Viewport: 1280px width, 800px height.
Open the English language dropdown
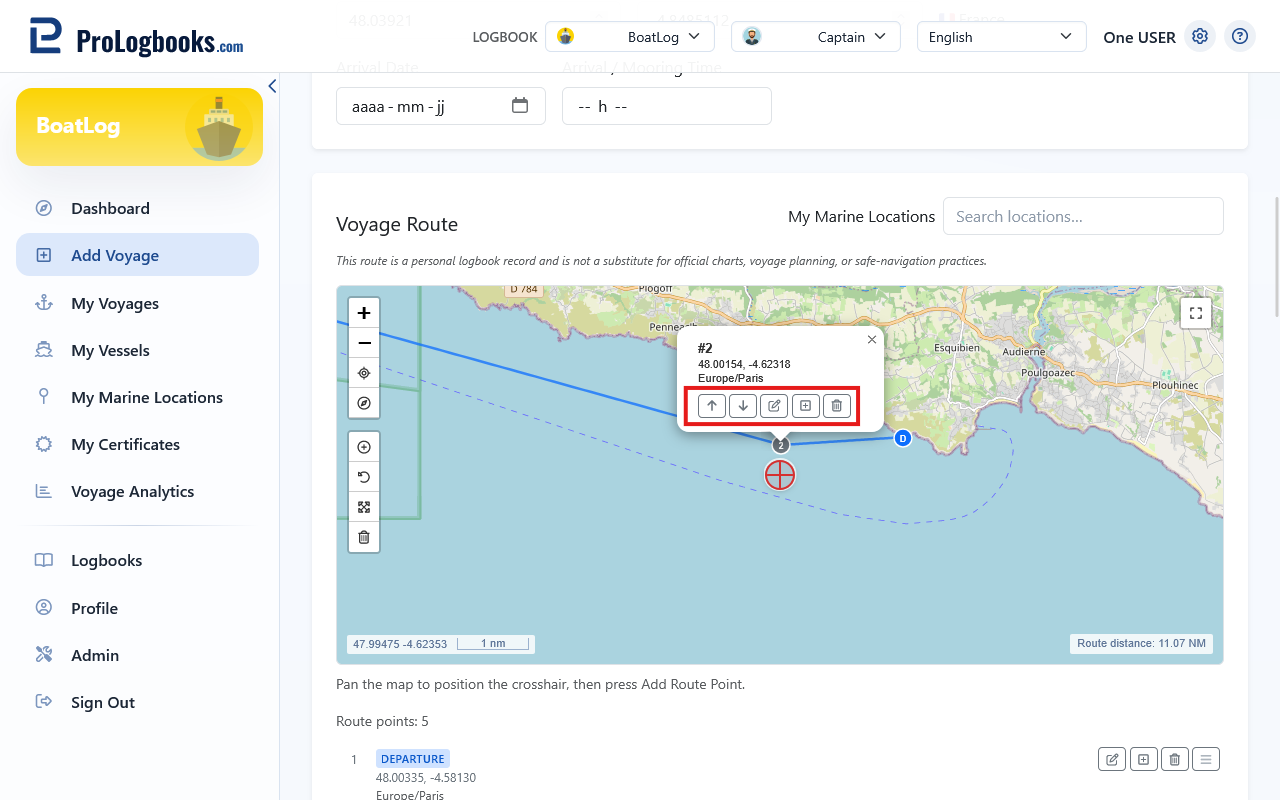point(1002,37)
